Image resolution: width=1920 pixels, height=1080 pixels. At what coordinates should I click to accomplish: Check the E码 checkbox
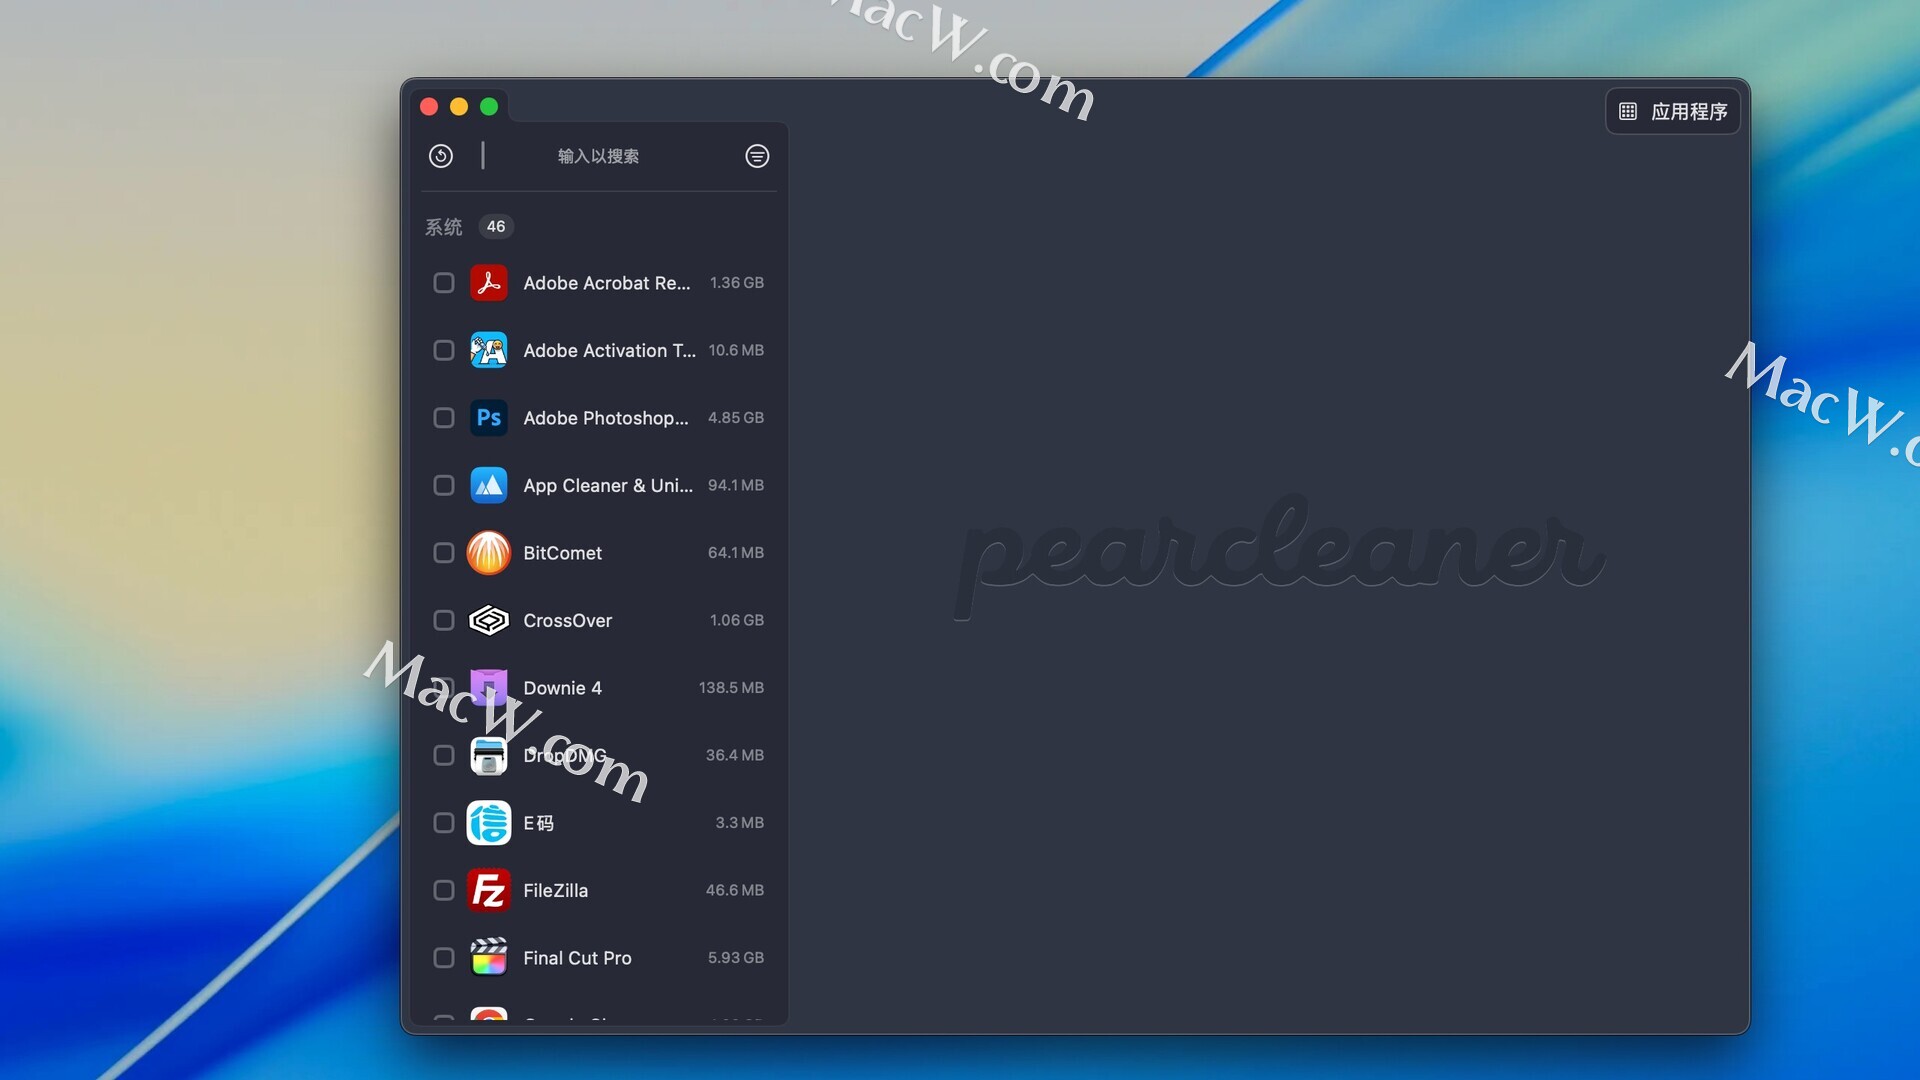coord(444,823)
